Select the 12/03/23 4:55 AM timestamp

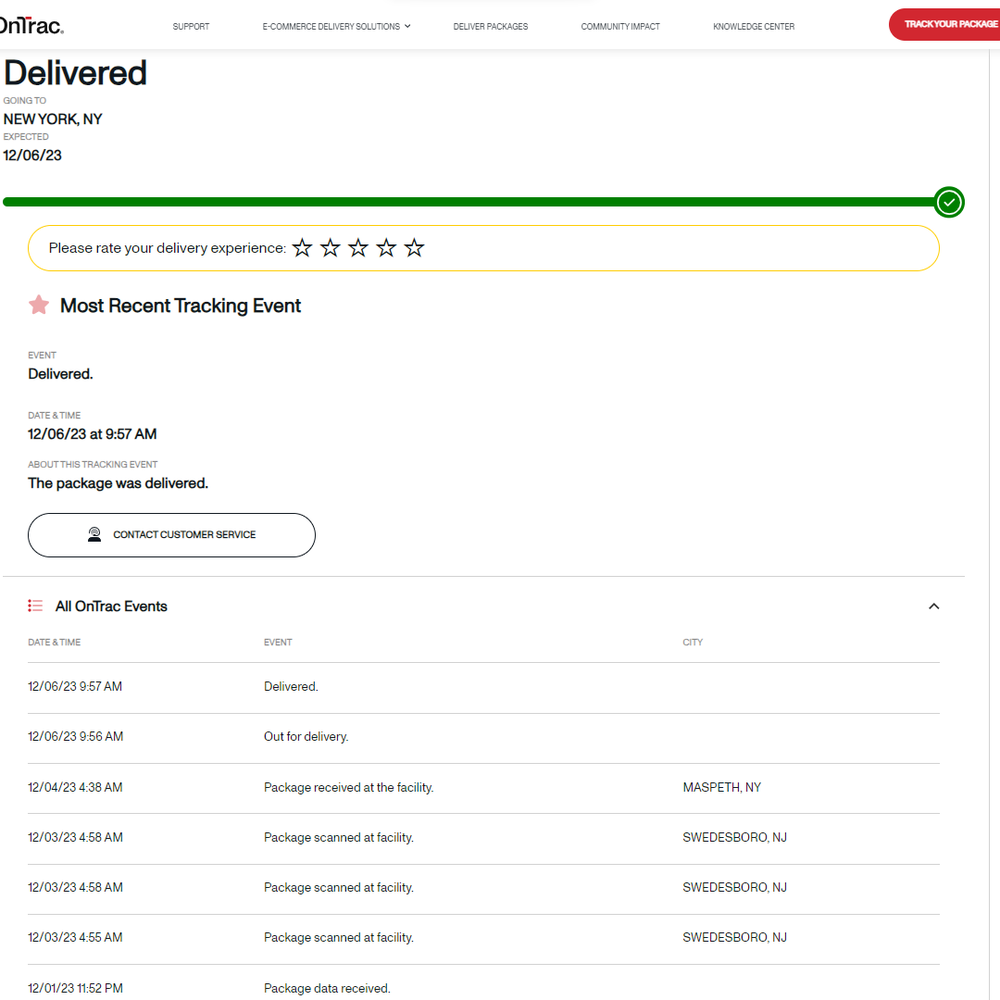[x=75, y=937]
